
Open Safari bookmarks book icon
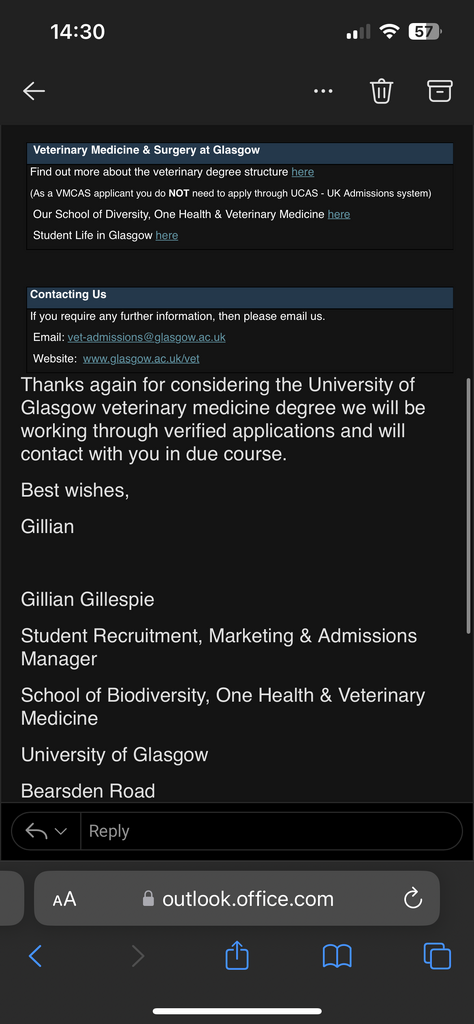click(338, 957)
